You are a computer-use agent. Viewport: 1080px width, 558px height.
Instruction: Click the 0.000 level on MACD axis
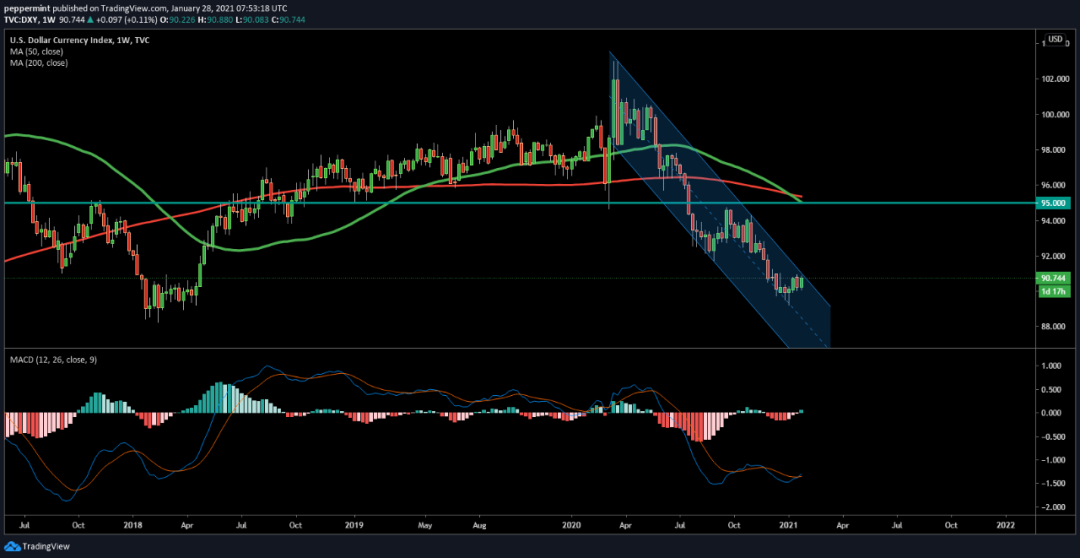1050,412
